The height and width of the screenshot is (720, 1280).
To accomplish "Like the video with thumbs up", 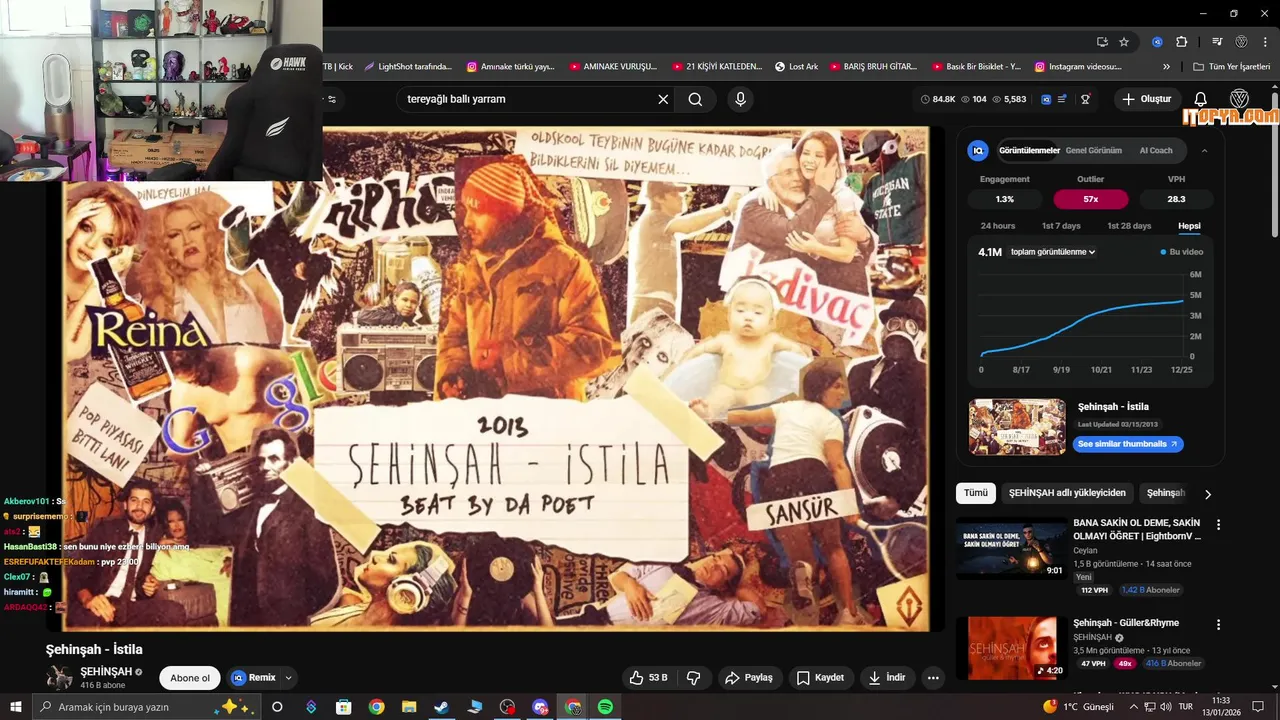I will click(x=648, y=678).
